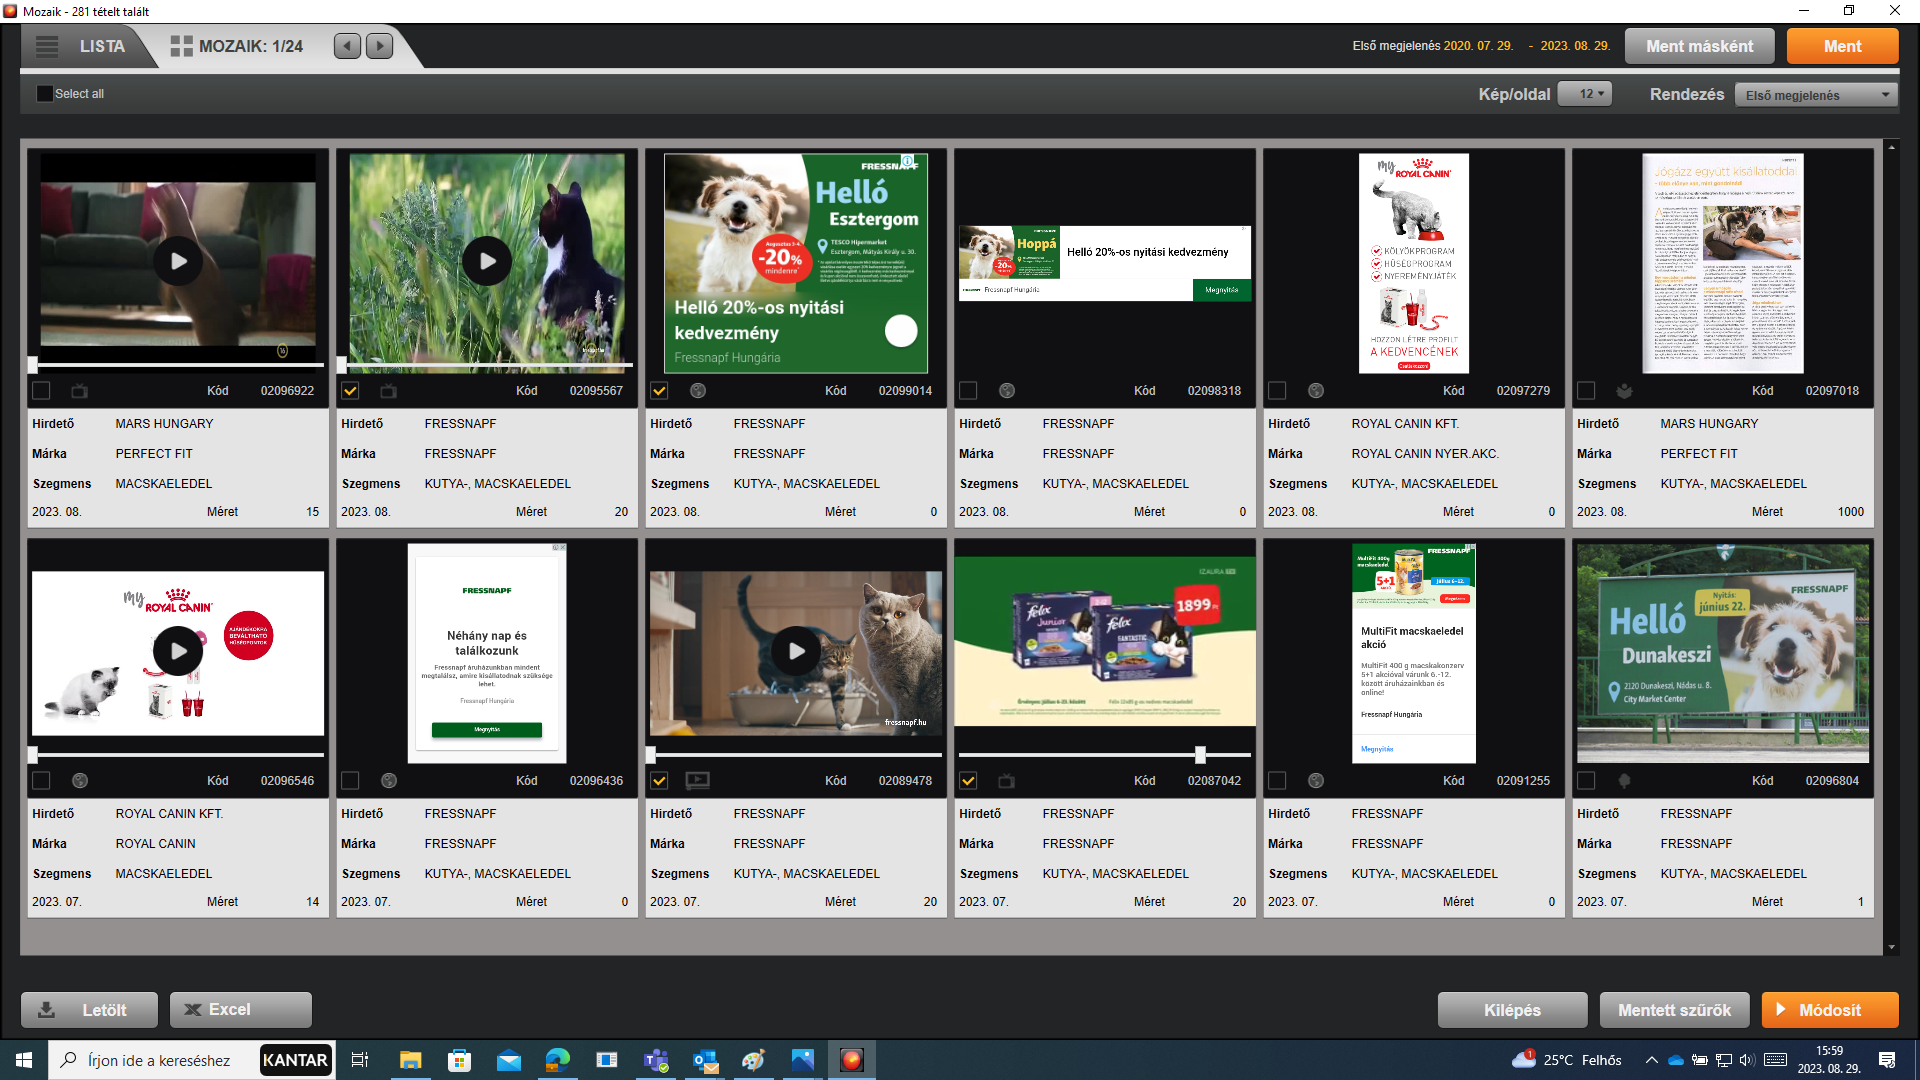The image size is (1920, 1080).
Task: Click the TV media icon for code 02087042
Action: [x=1007, y=781]
